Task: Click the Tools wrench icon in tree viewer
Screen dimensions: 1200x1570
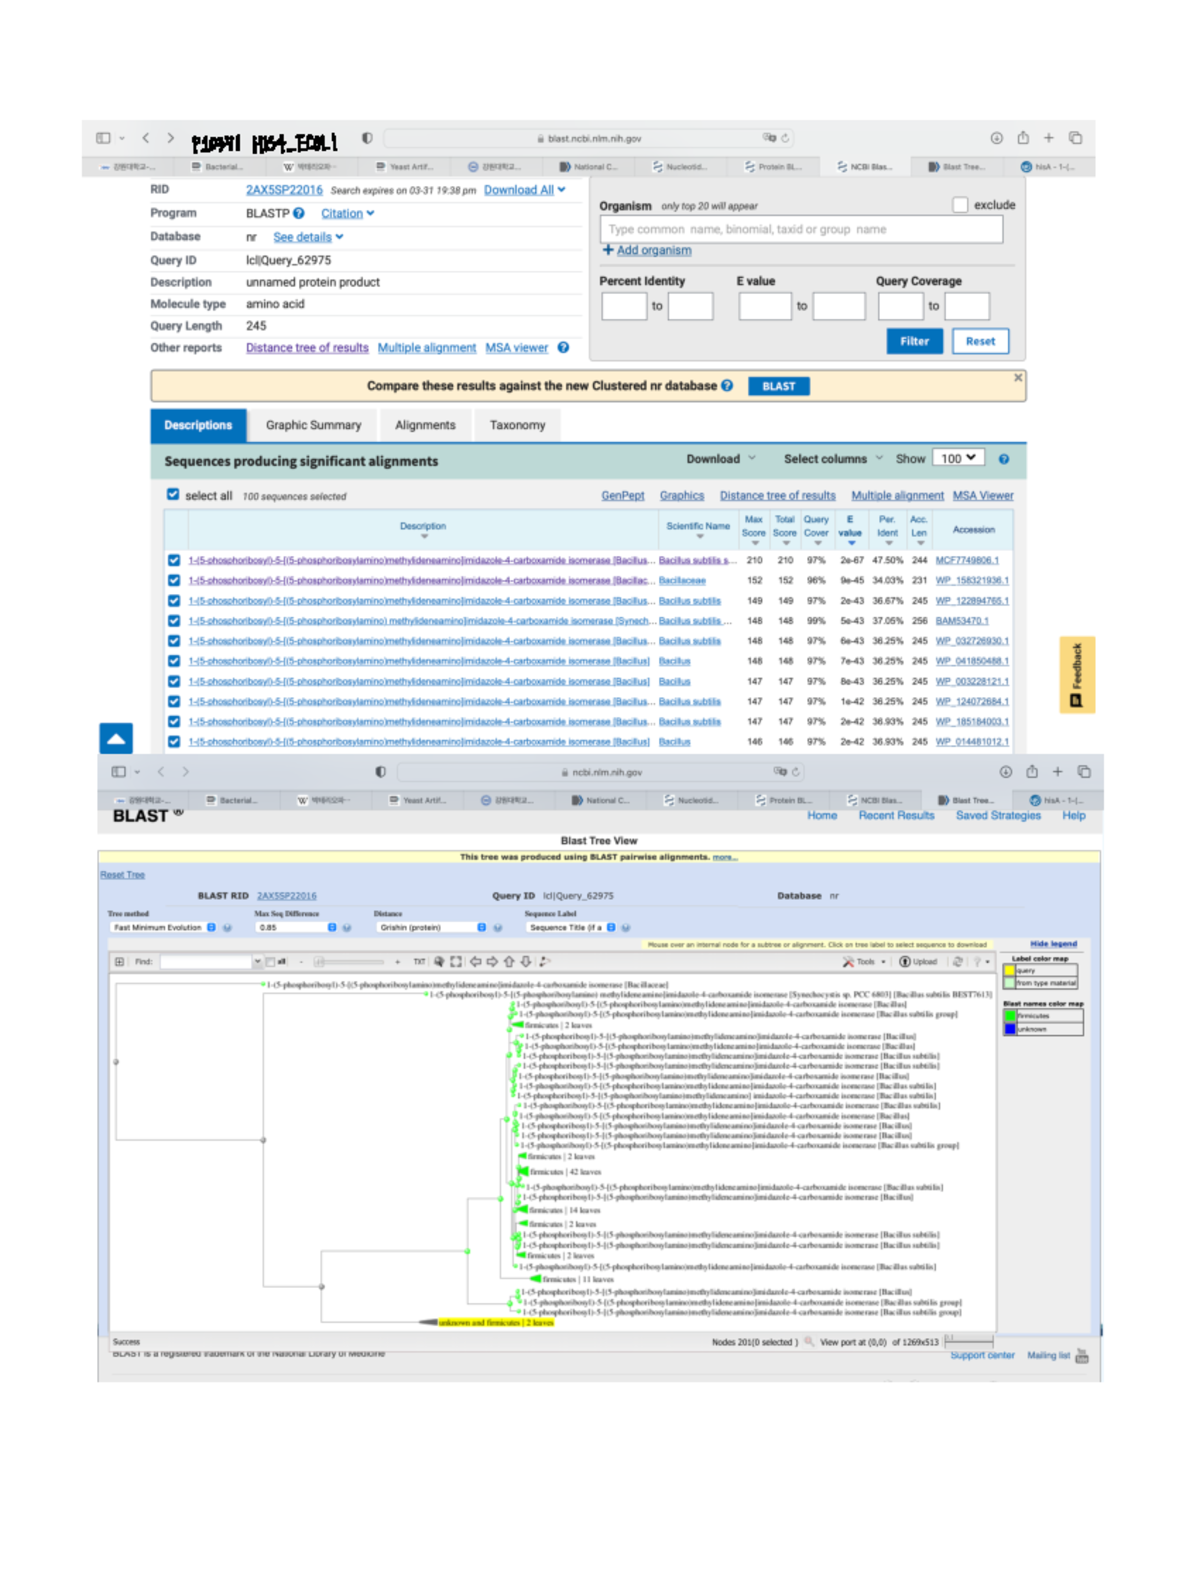Action: pyautogui.click(x=848, y=962)
